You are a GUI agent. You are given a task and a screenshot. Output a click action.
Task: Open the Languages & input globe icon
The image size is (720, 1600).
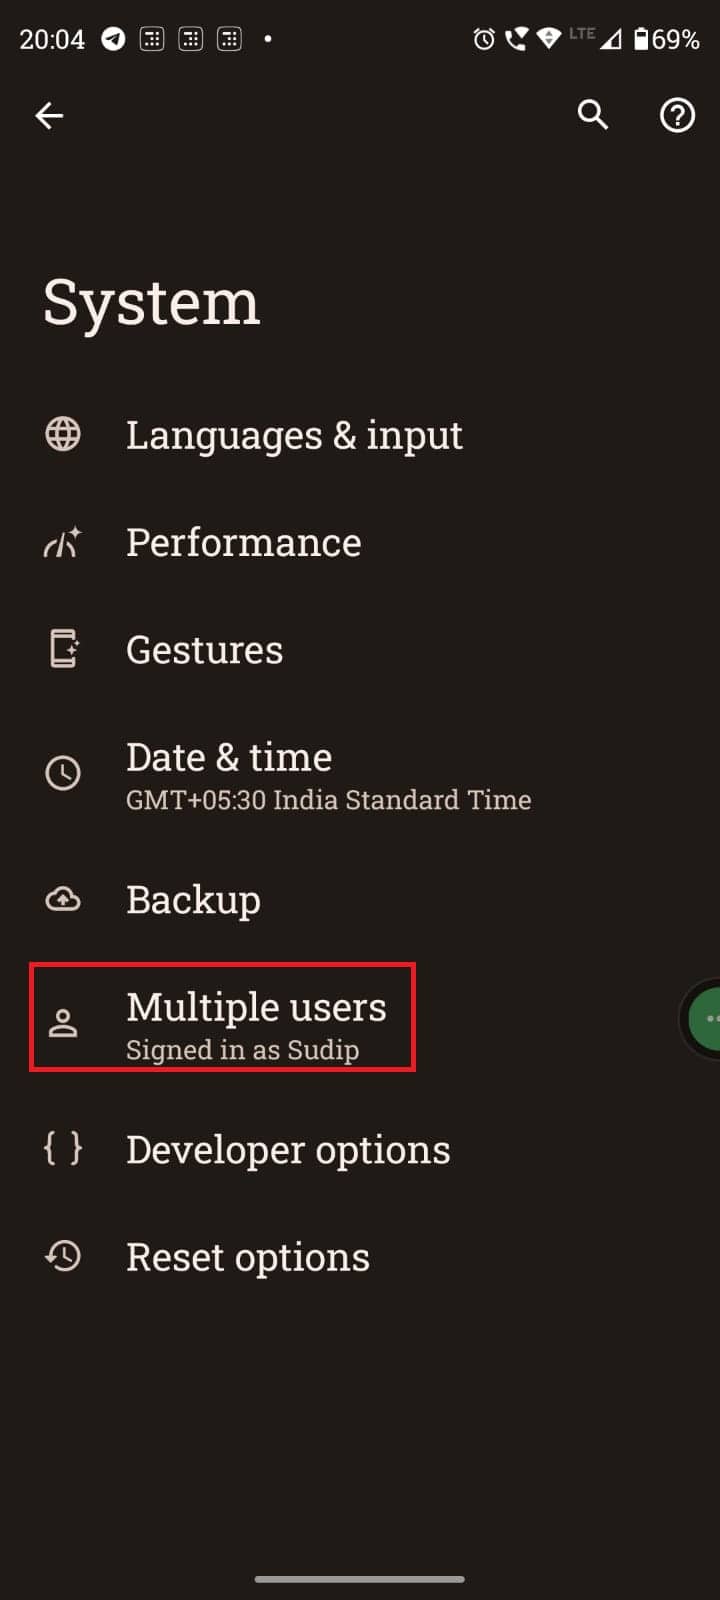click(x=63, y=435)
